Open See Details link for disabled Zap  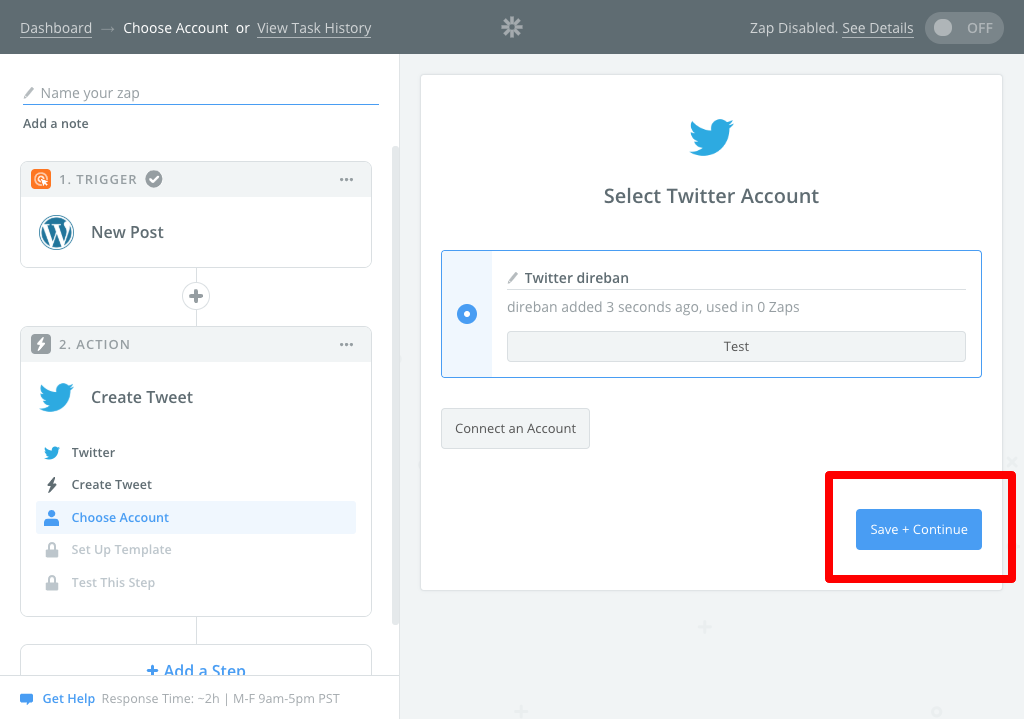click(x=878, y=28)
